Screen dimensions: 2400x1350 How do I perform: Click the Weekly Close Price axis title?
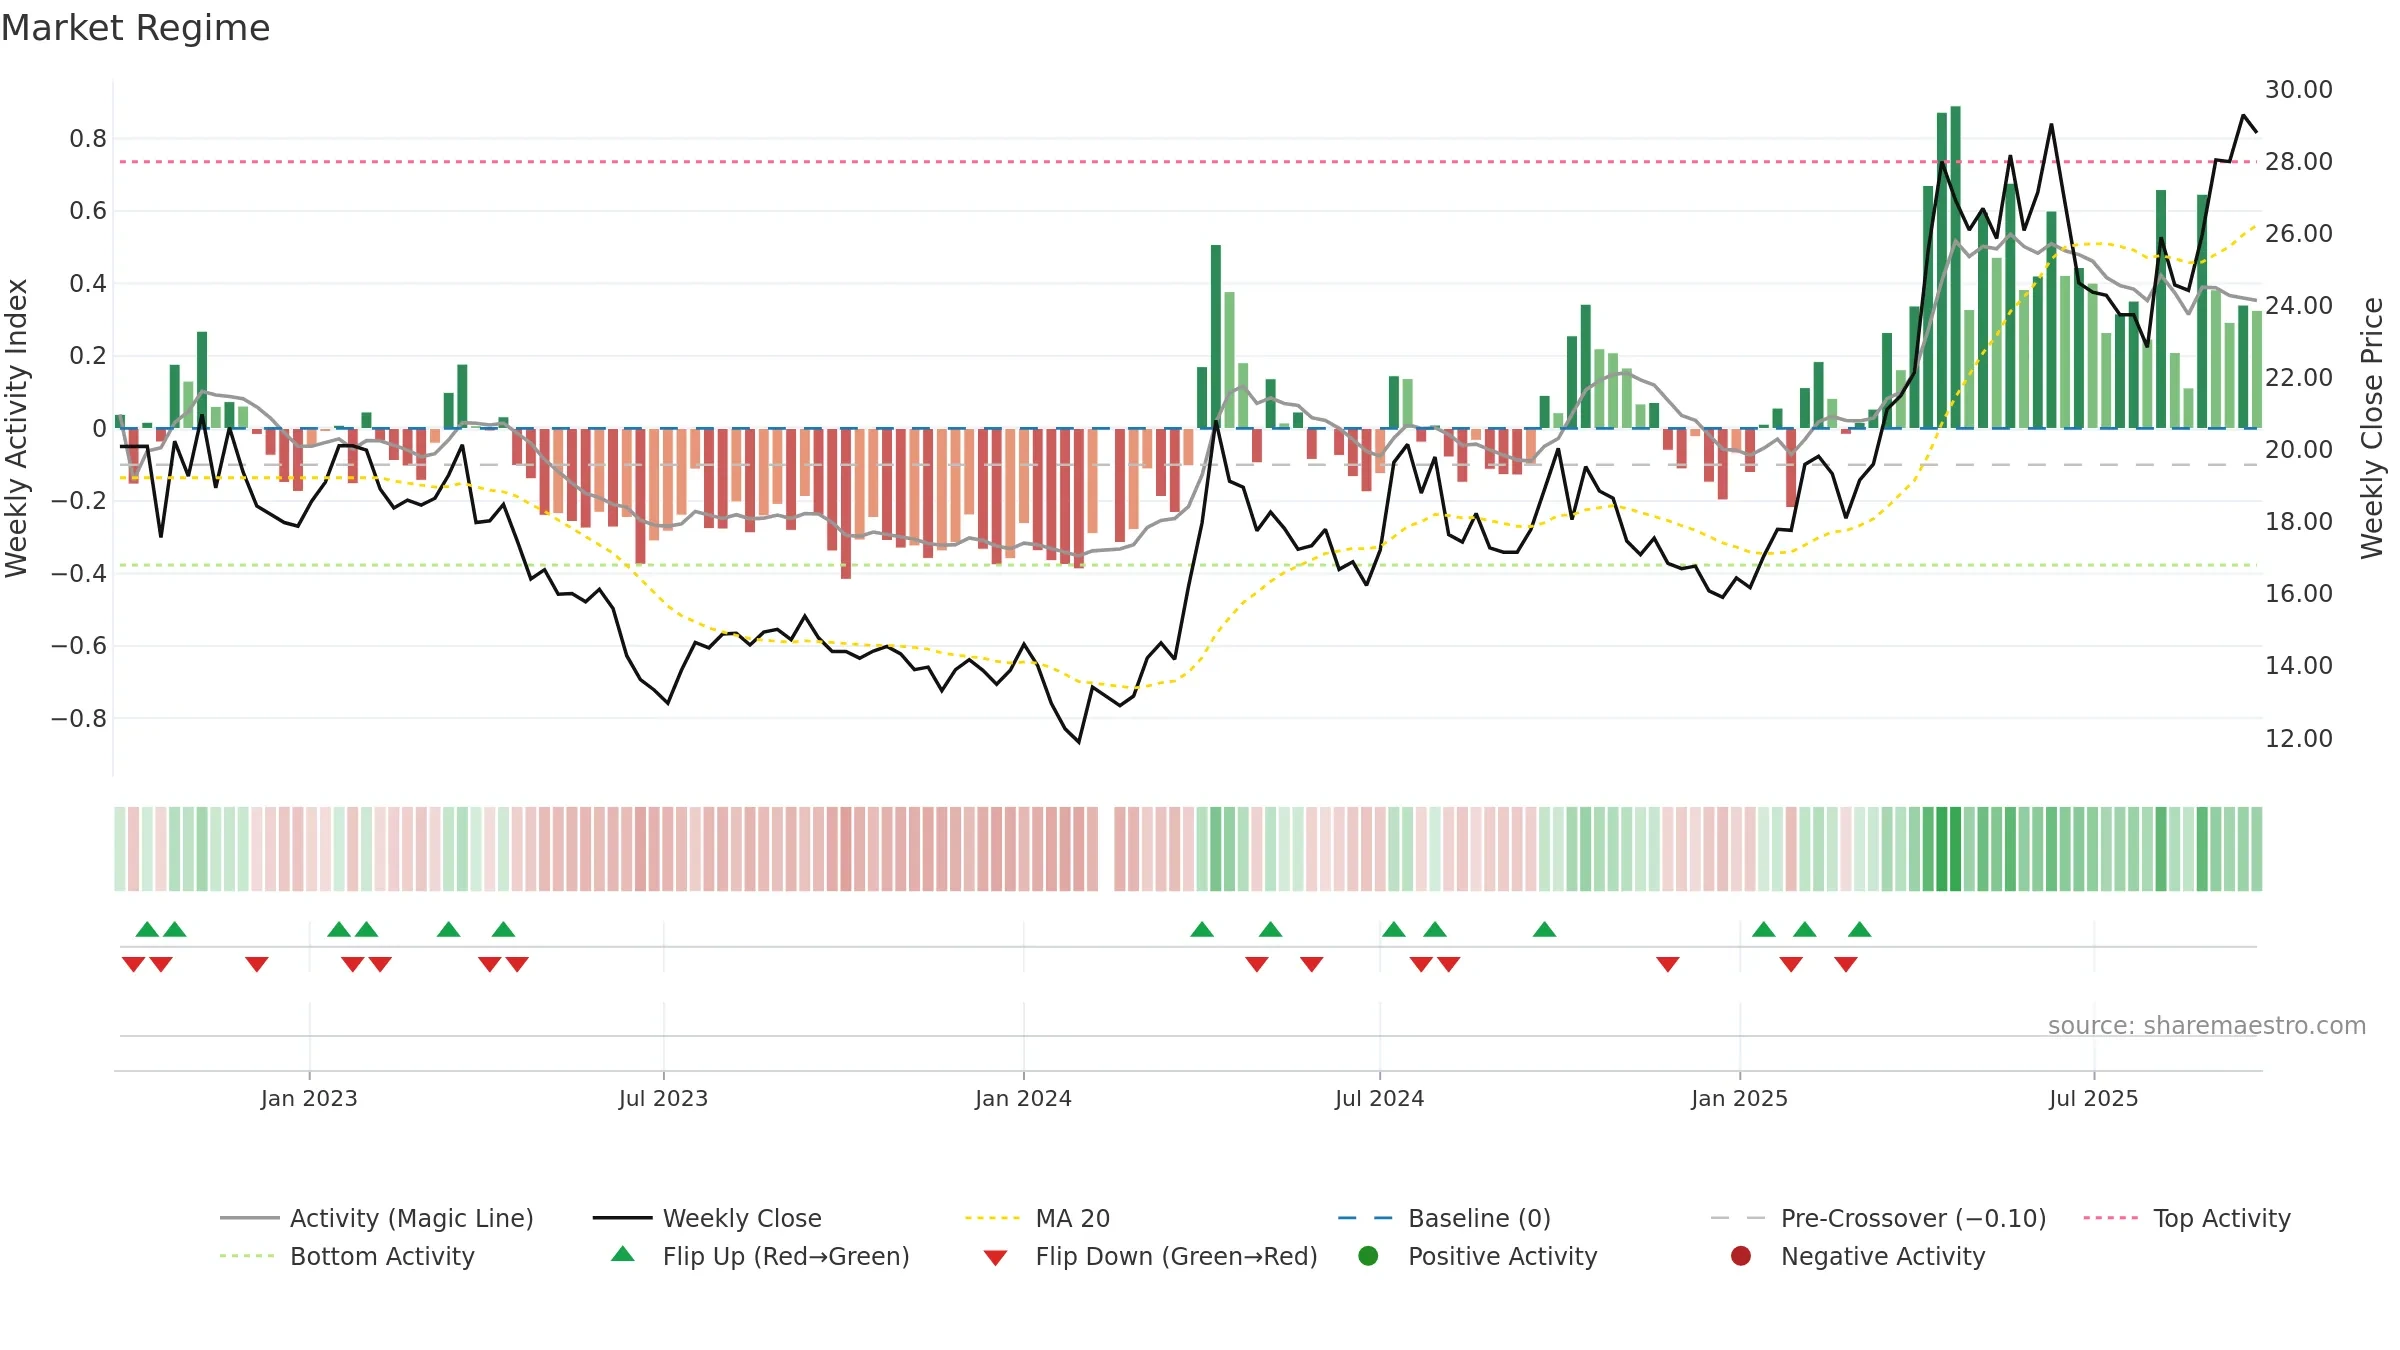pyautogui.click(x=2372, y=428)
